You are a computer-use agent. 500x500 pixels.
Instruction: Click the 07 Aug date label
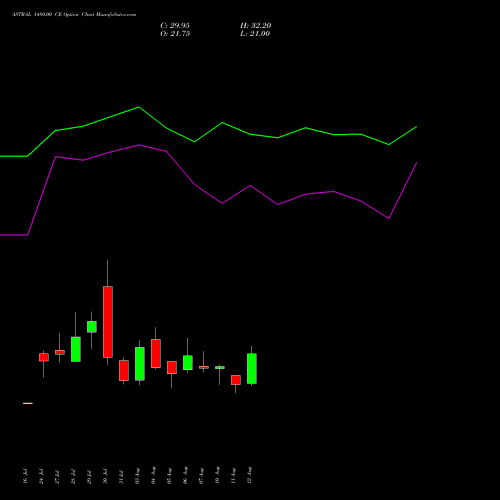point(201,476)
